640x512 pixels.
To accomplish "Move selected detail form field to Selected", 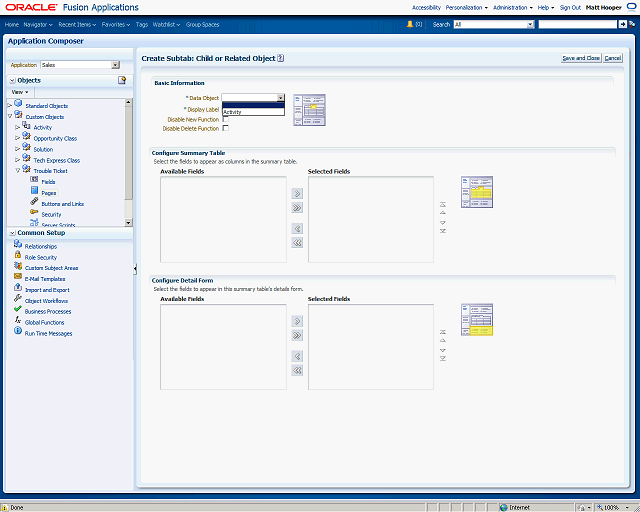I will click(297, 321).
